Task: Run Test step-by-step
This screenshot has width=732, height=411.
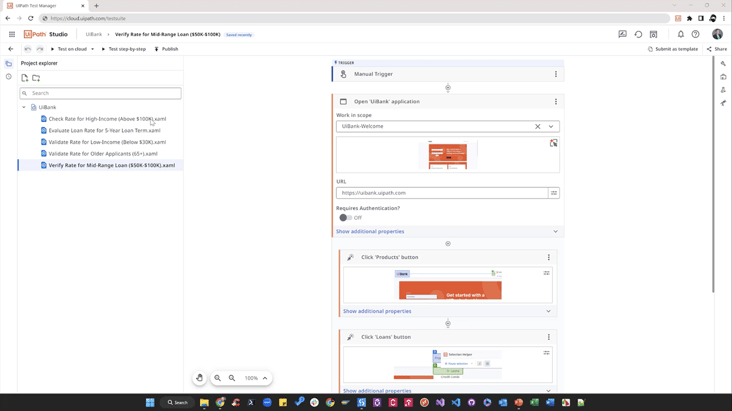Action: pos(124,49)
